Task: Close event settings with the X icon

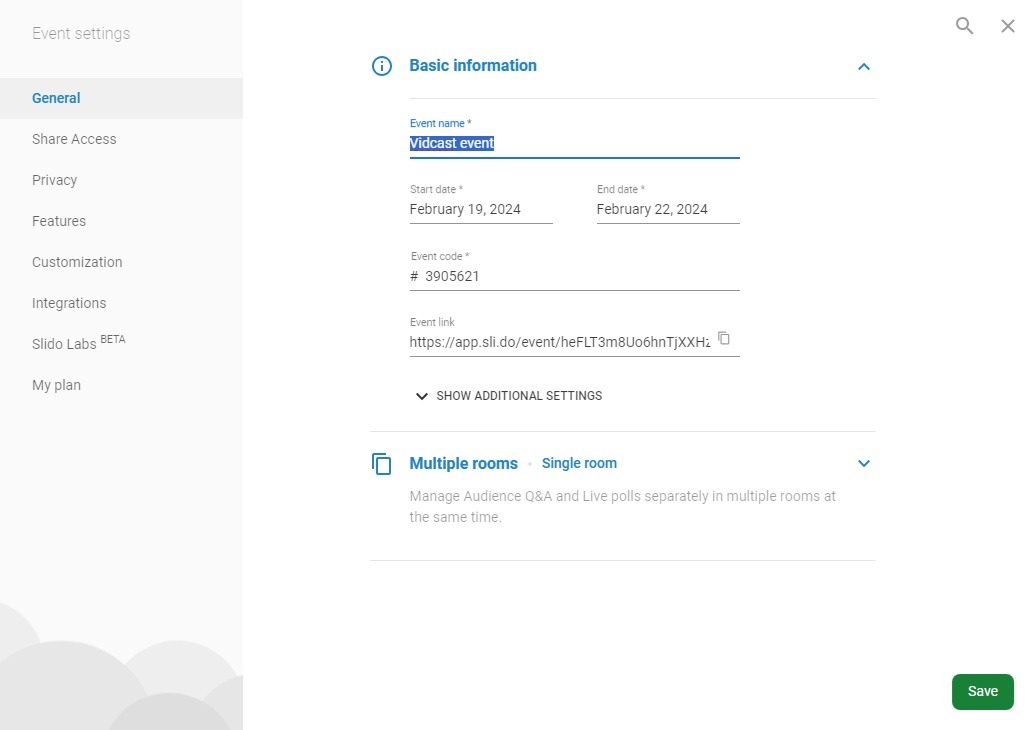Action: (1008, 26)
